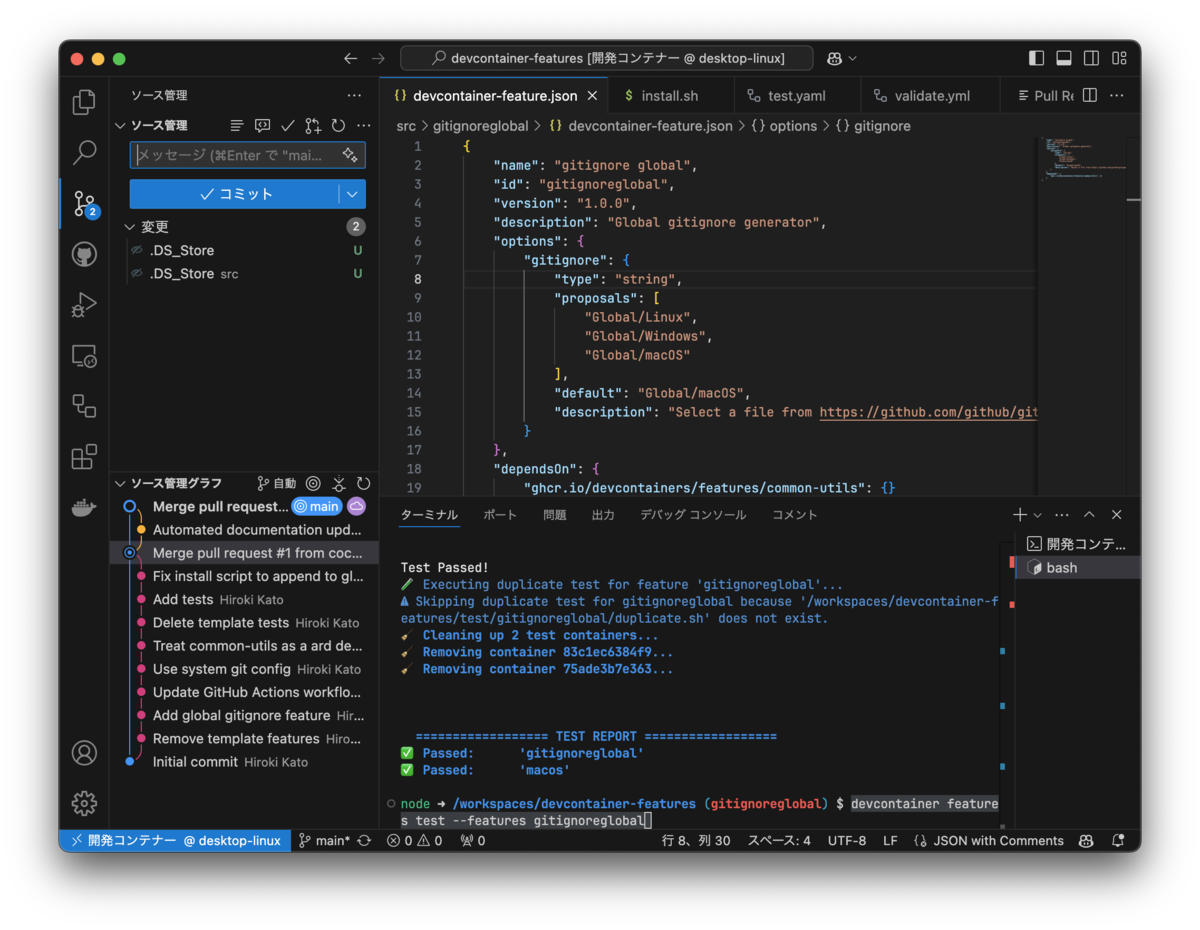Screen dimensions: 1200x930
Task: Click Copilot status icon in status bar
Action: click(x=1086, y=841)
